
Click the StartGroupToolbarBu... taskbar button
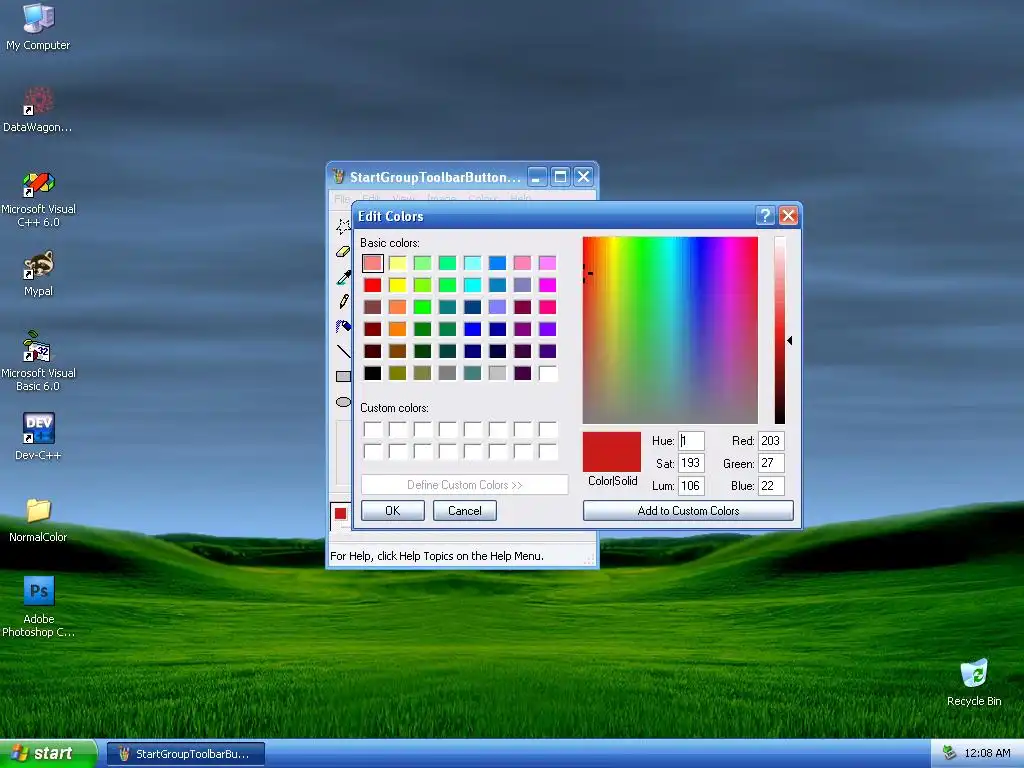[186, 754]
